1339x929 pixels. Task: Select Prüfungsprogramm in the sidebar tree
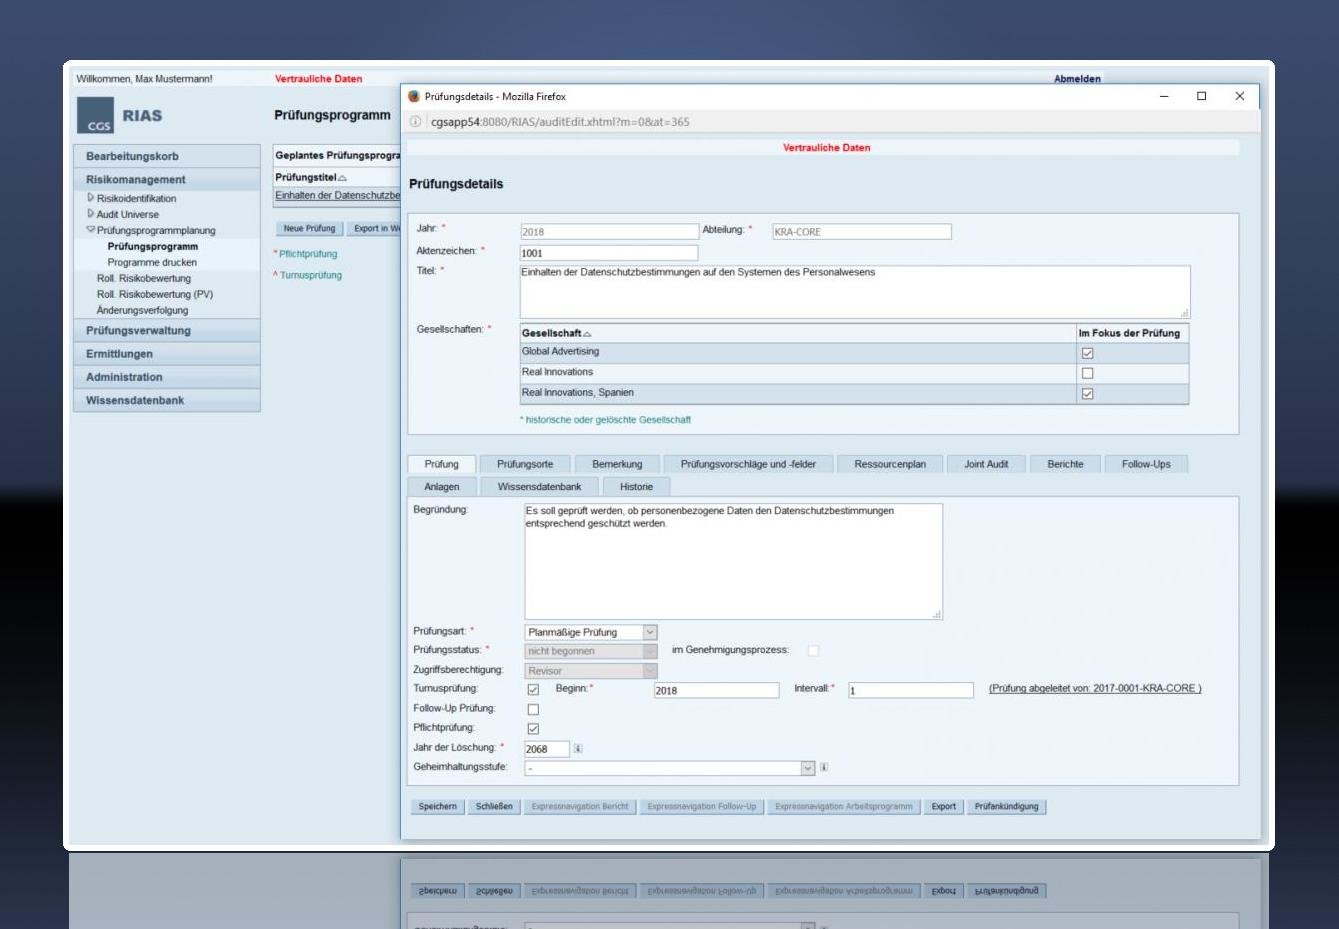[153, 247]
